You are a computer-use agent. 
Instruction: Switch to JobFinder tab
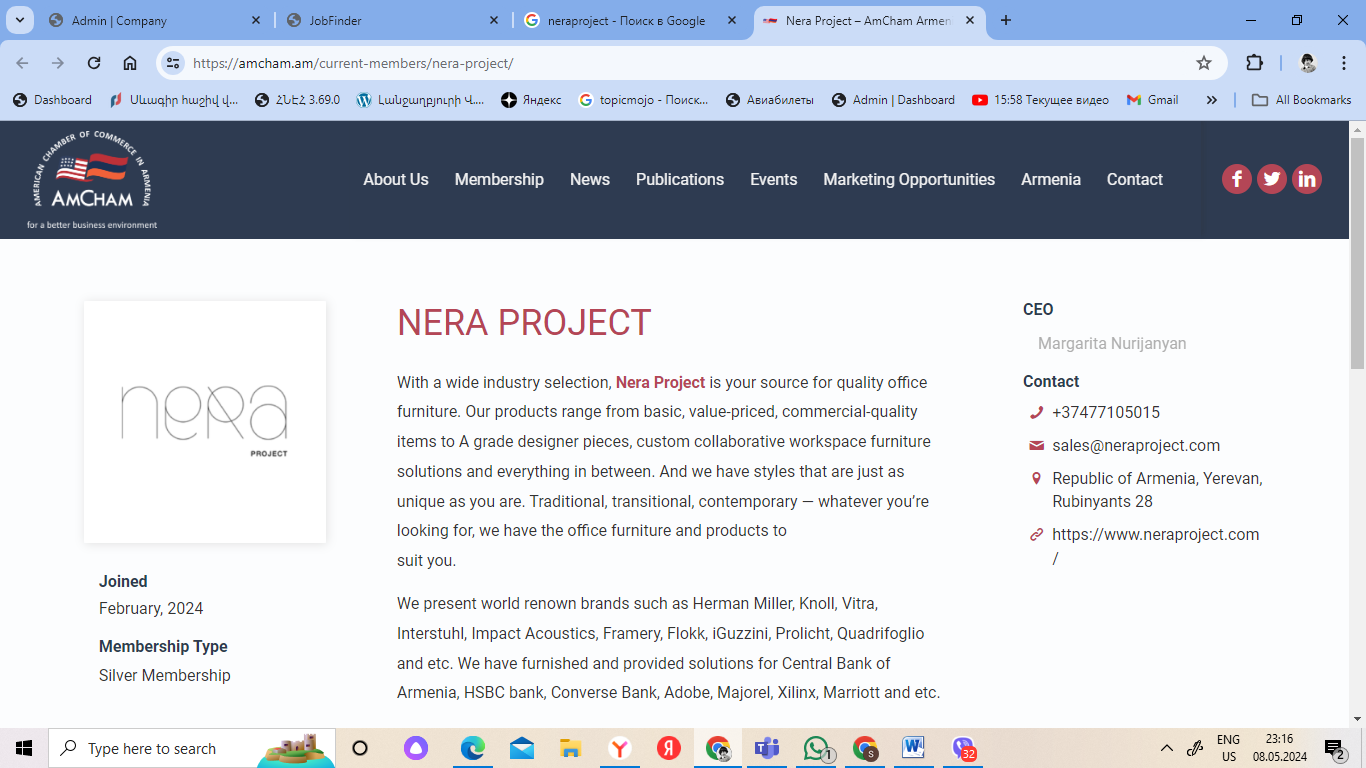391,20
